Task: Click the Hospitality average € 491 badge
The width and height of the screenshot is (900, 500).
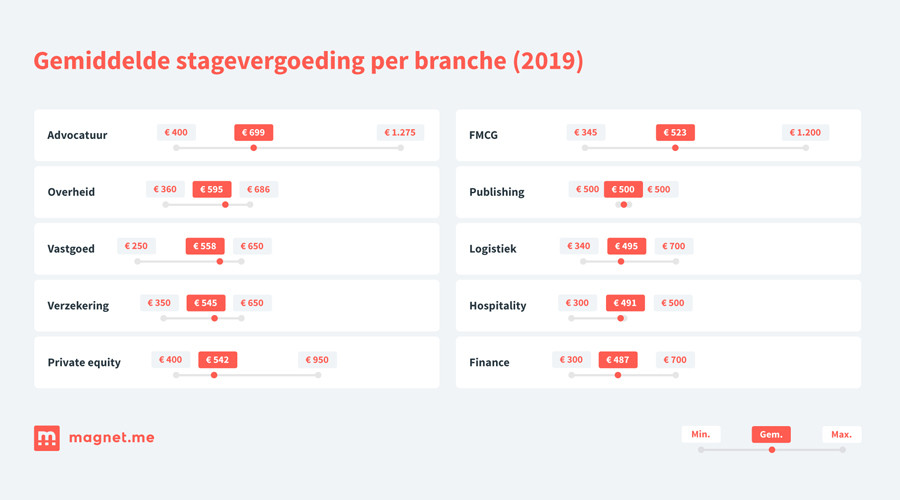Action: click(x=625, y=303)
